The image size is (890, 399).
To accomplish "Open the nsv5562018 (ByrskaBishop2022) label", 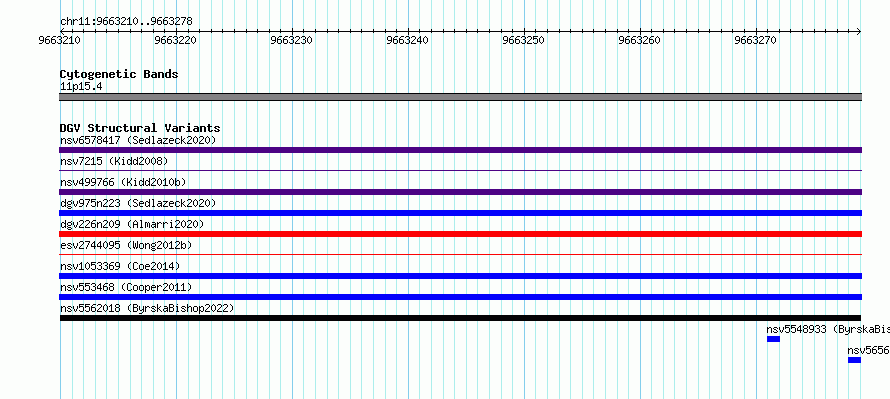I will tap(147, 308).
